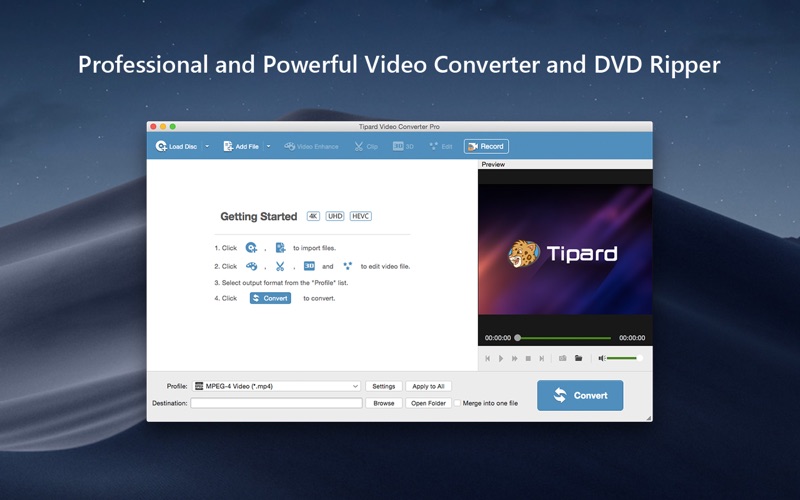Open Video Enhance in the toolbar
This screenshot has height=500, width=800.
(x=311, y=146)
